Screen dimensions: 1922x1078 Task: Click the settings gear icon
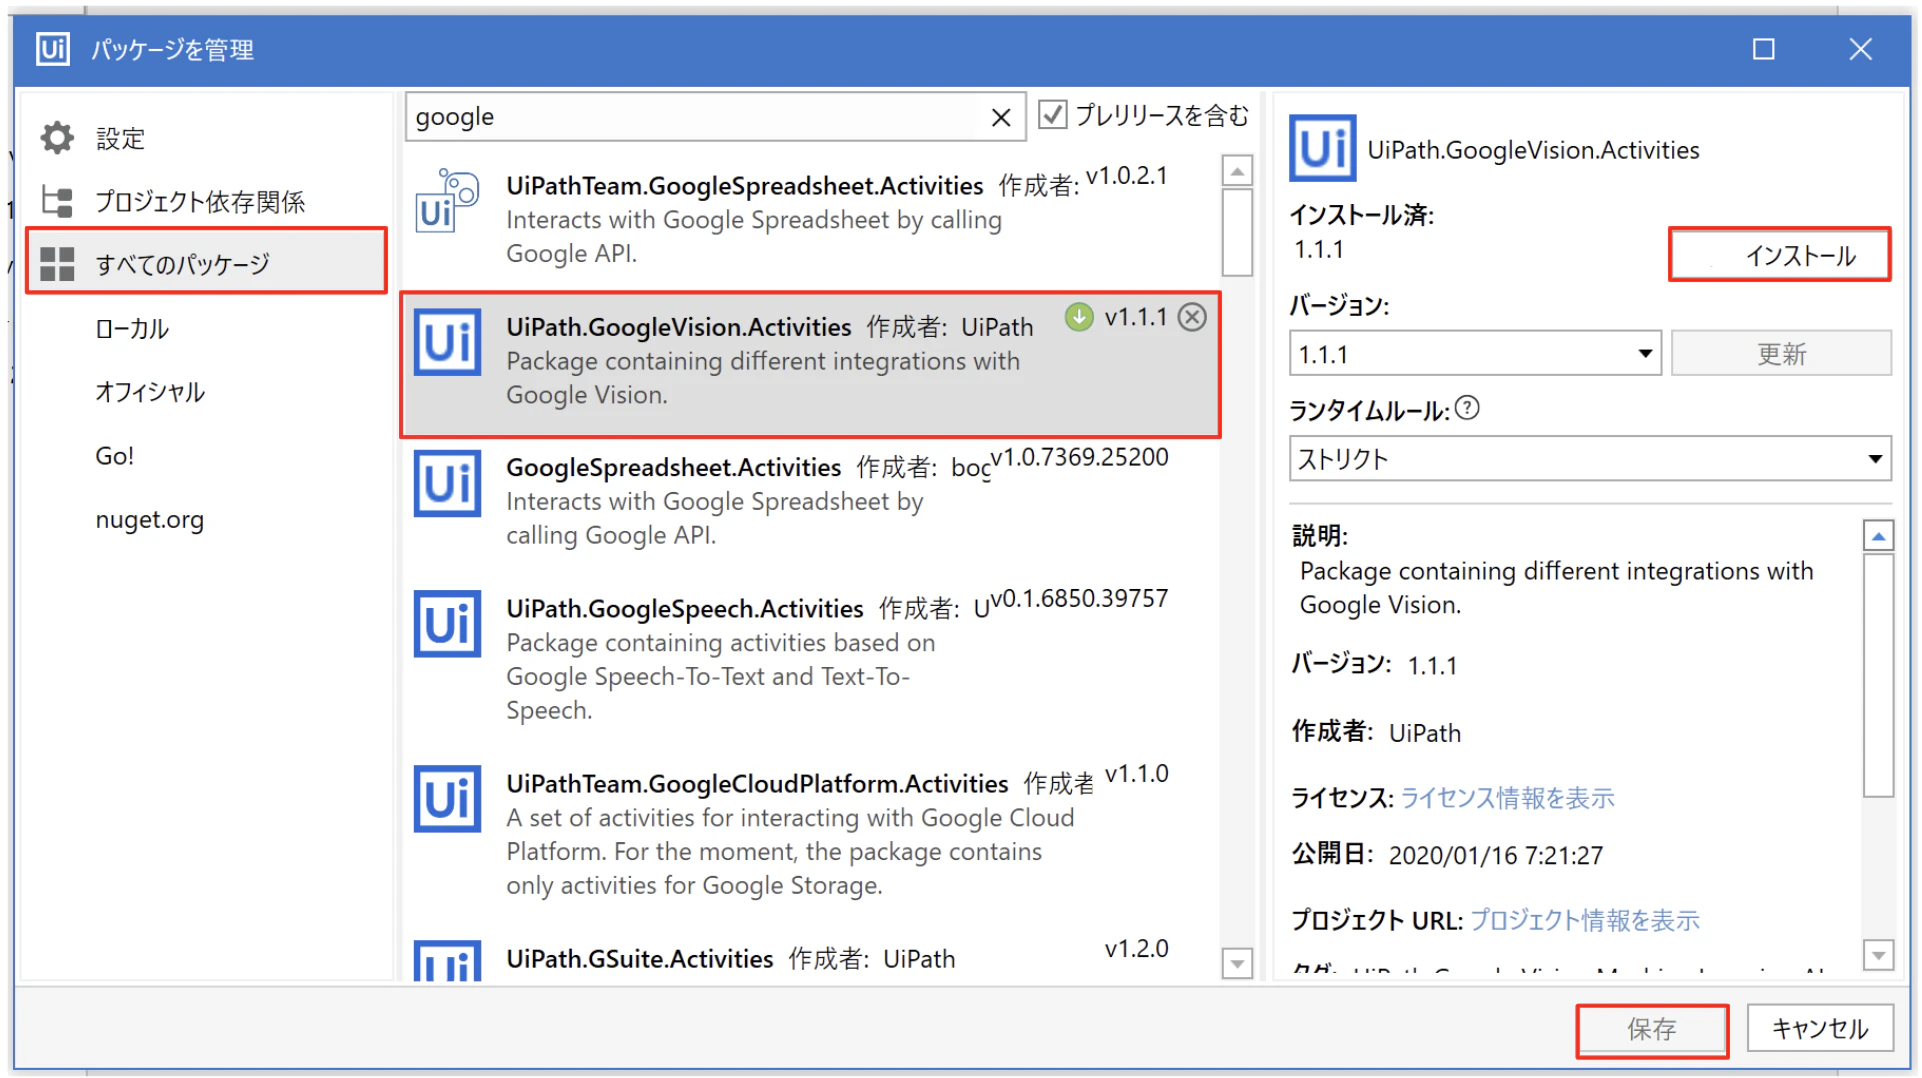click(x=57, y=138)
